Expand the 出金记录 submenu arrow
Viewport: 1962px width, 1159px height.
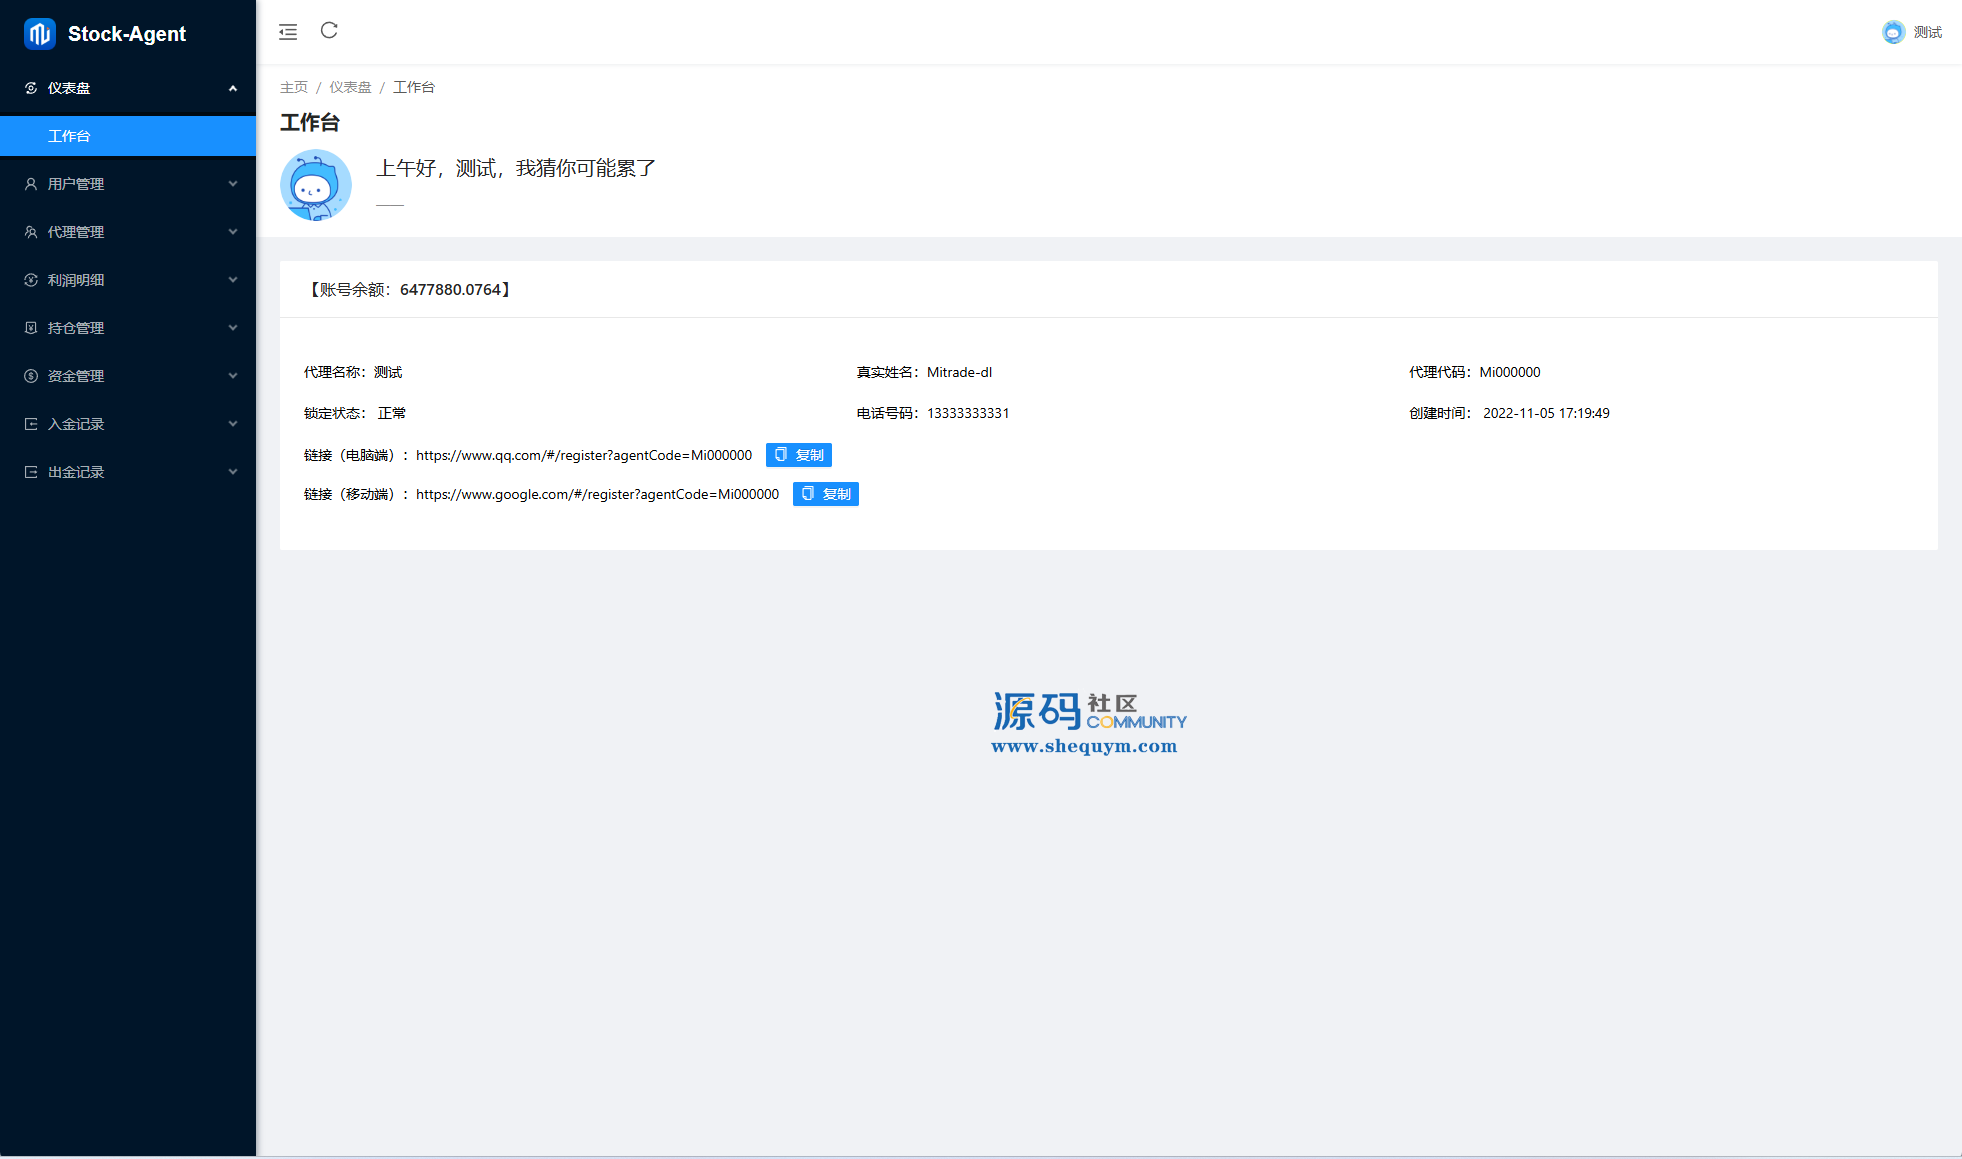(x=233, y=472)
